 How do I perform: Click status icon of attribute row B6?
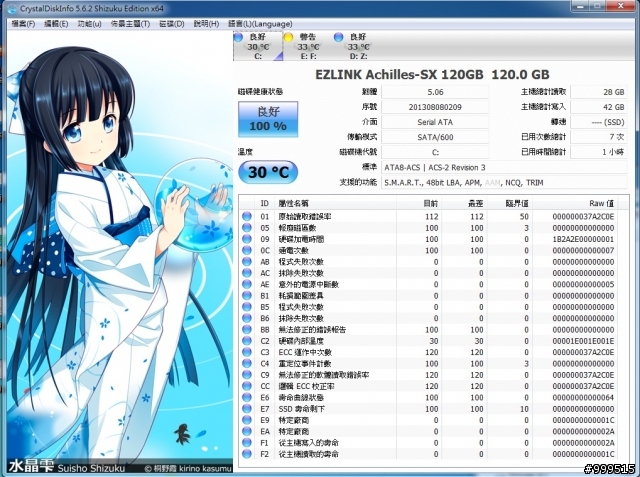pyautogui.click(x=247, y=318)
